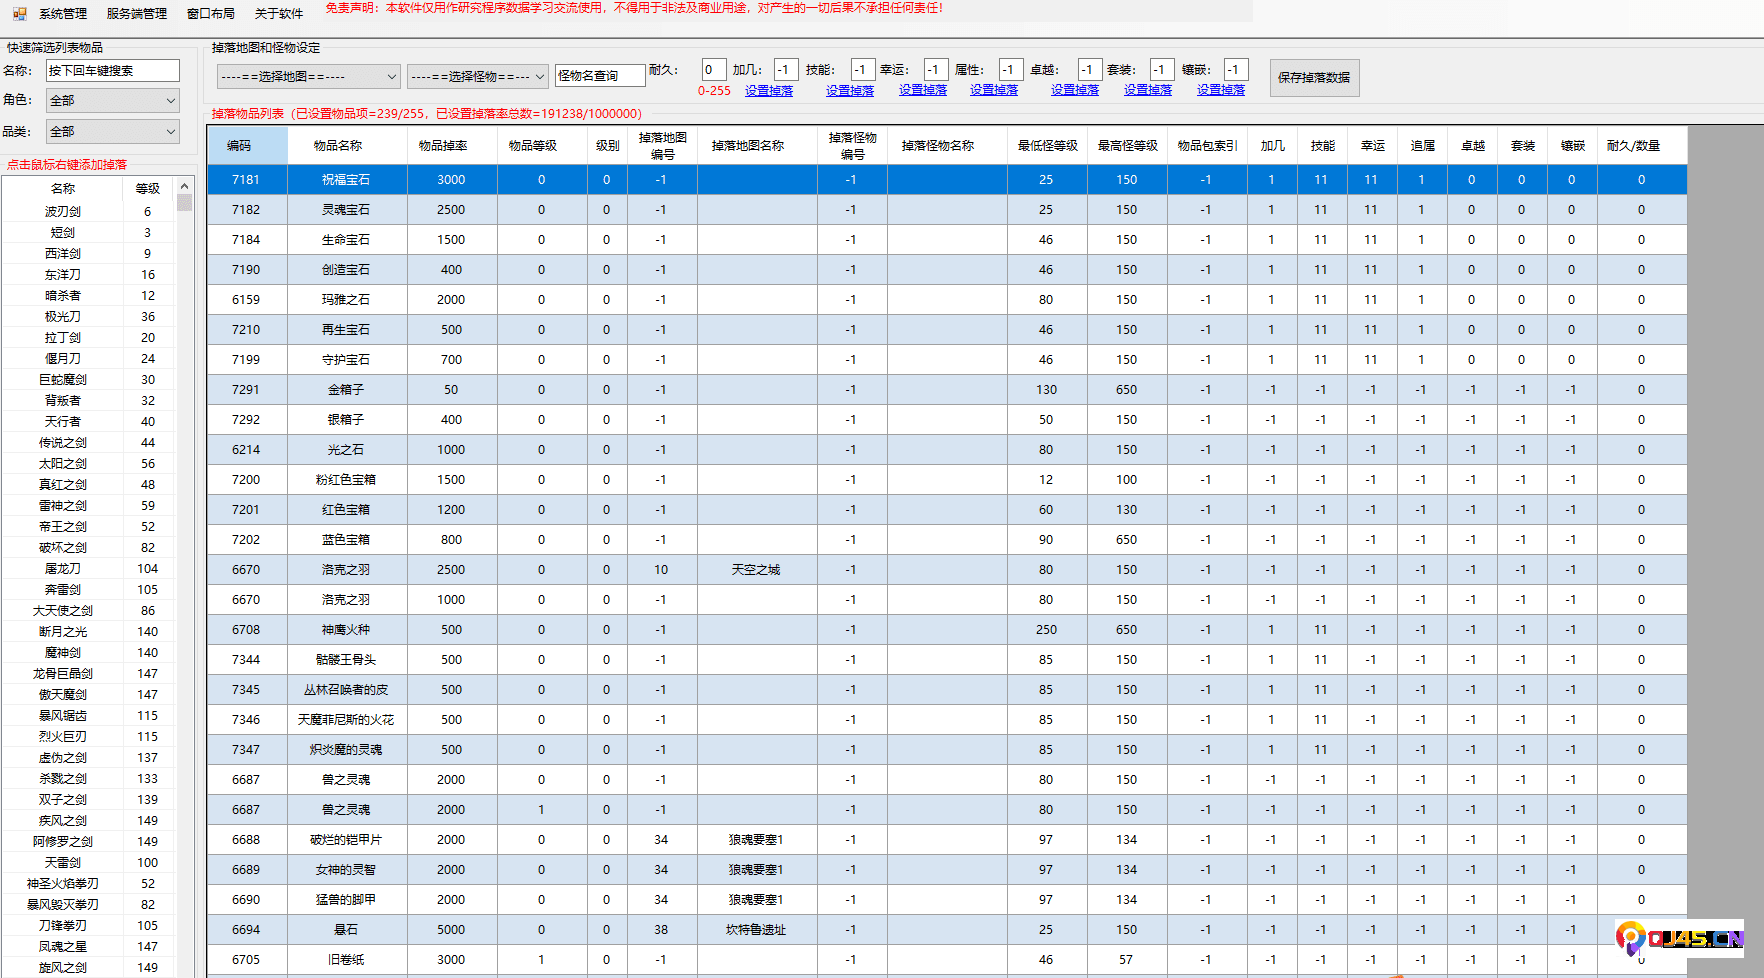This screenshot has width=1764, height=978.
Task: Click the 套装 value field
Action: (1162, 70)
